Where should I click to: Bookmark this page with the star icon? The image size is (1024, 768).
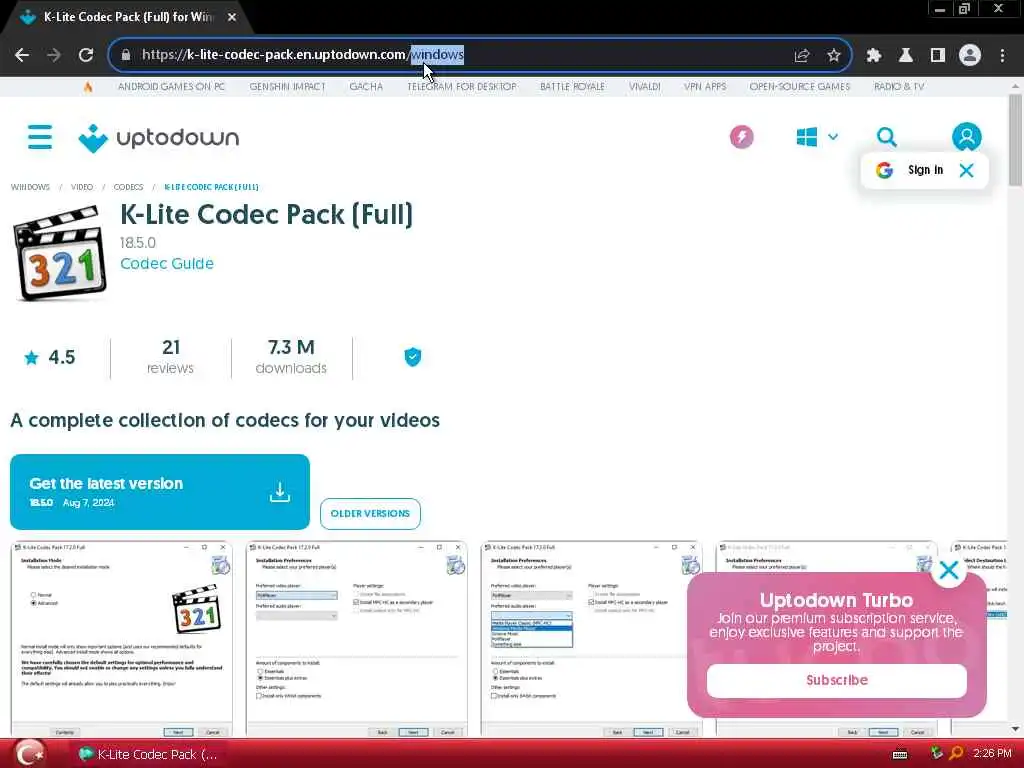point(833,56)
